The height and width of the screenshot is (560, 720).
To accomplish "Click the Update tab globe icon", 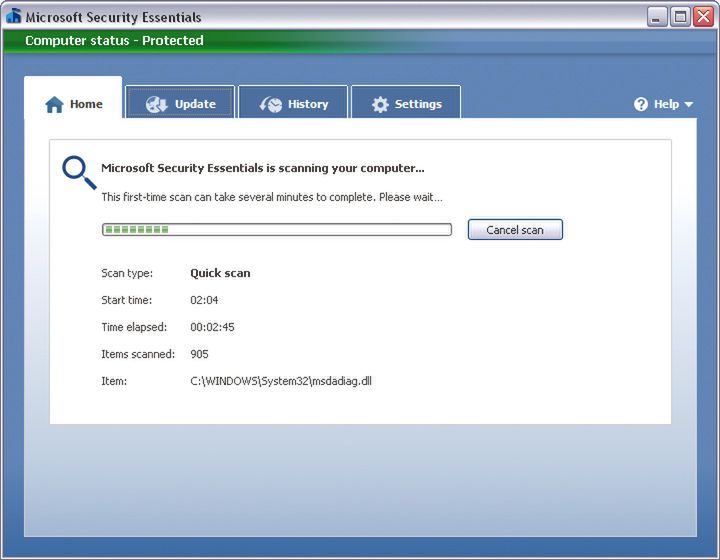I will coord(156,104).
